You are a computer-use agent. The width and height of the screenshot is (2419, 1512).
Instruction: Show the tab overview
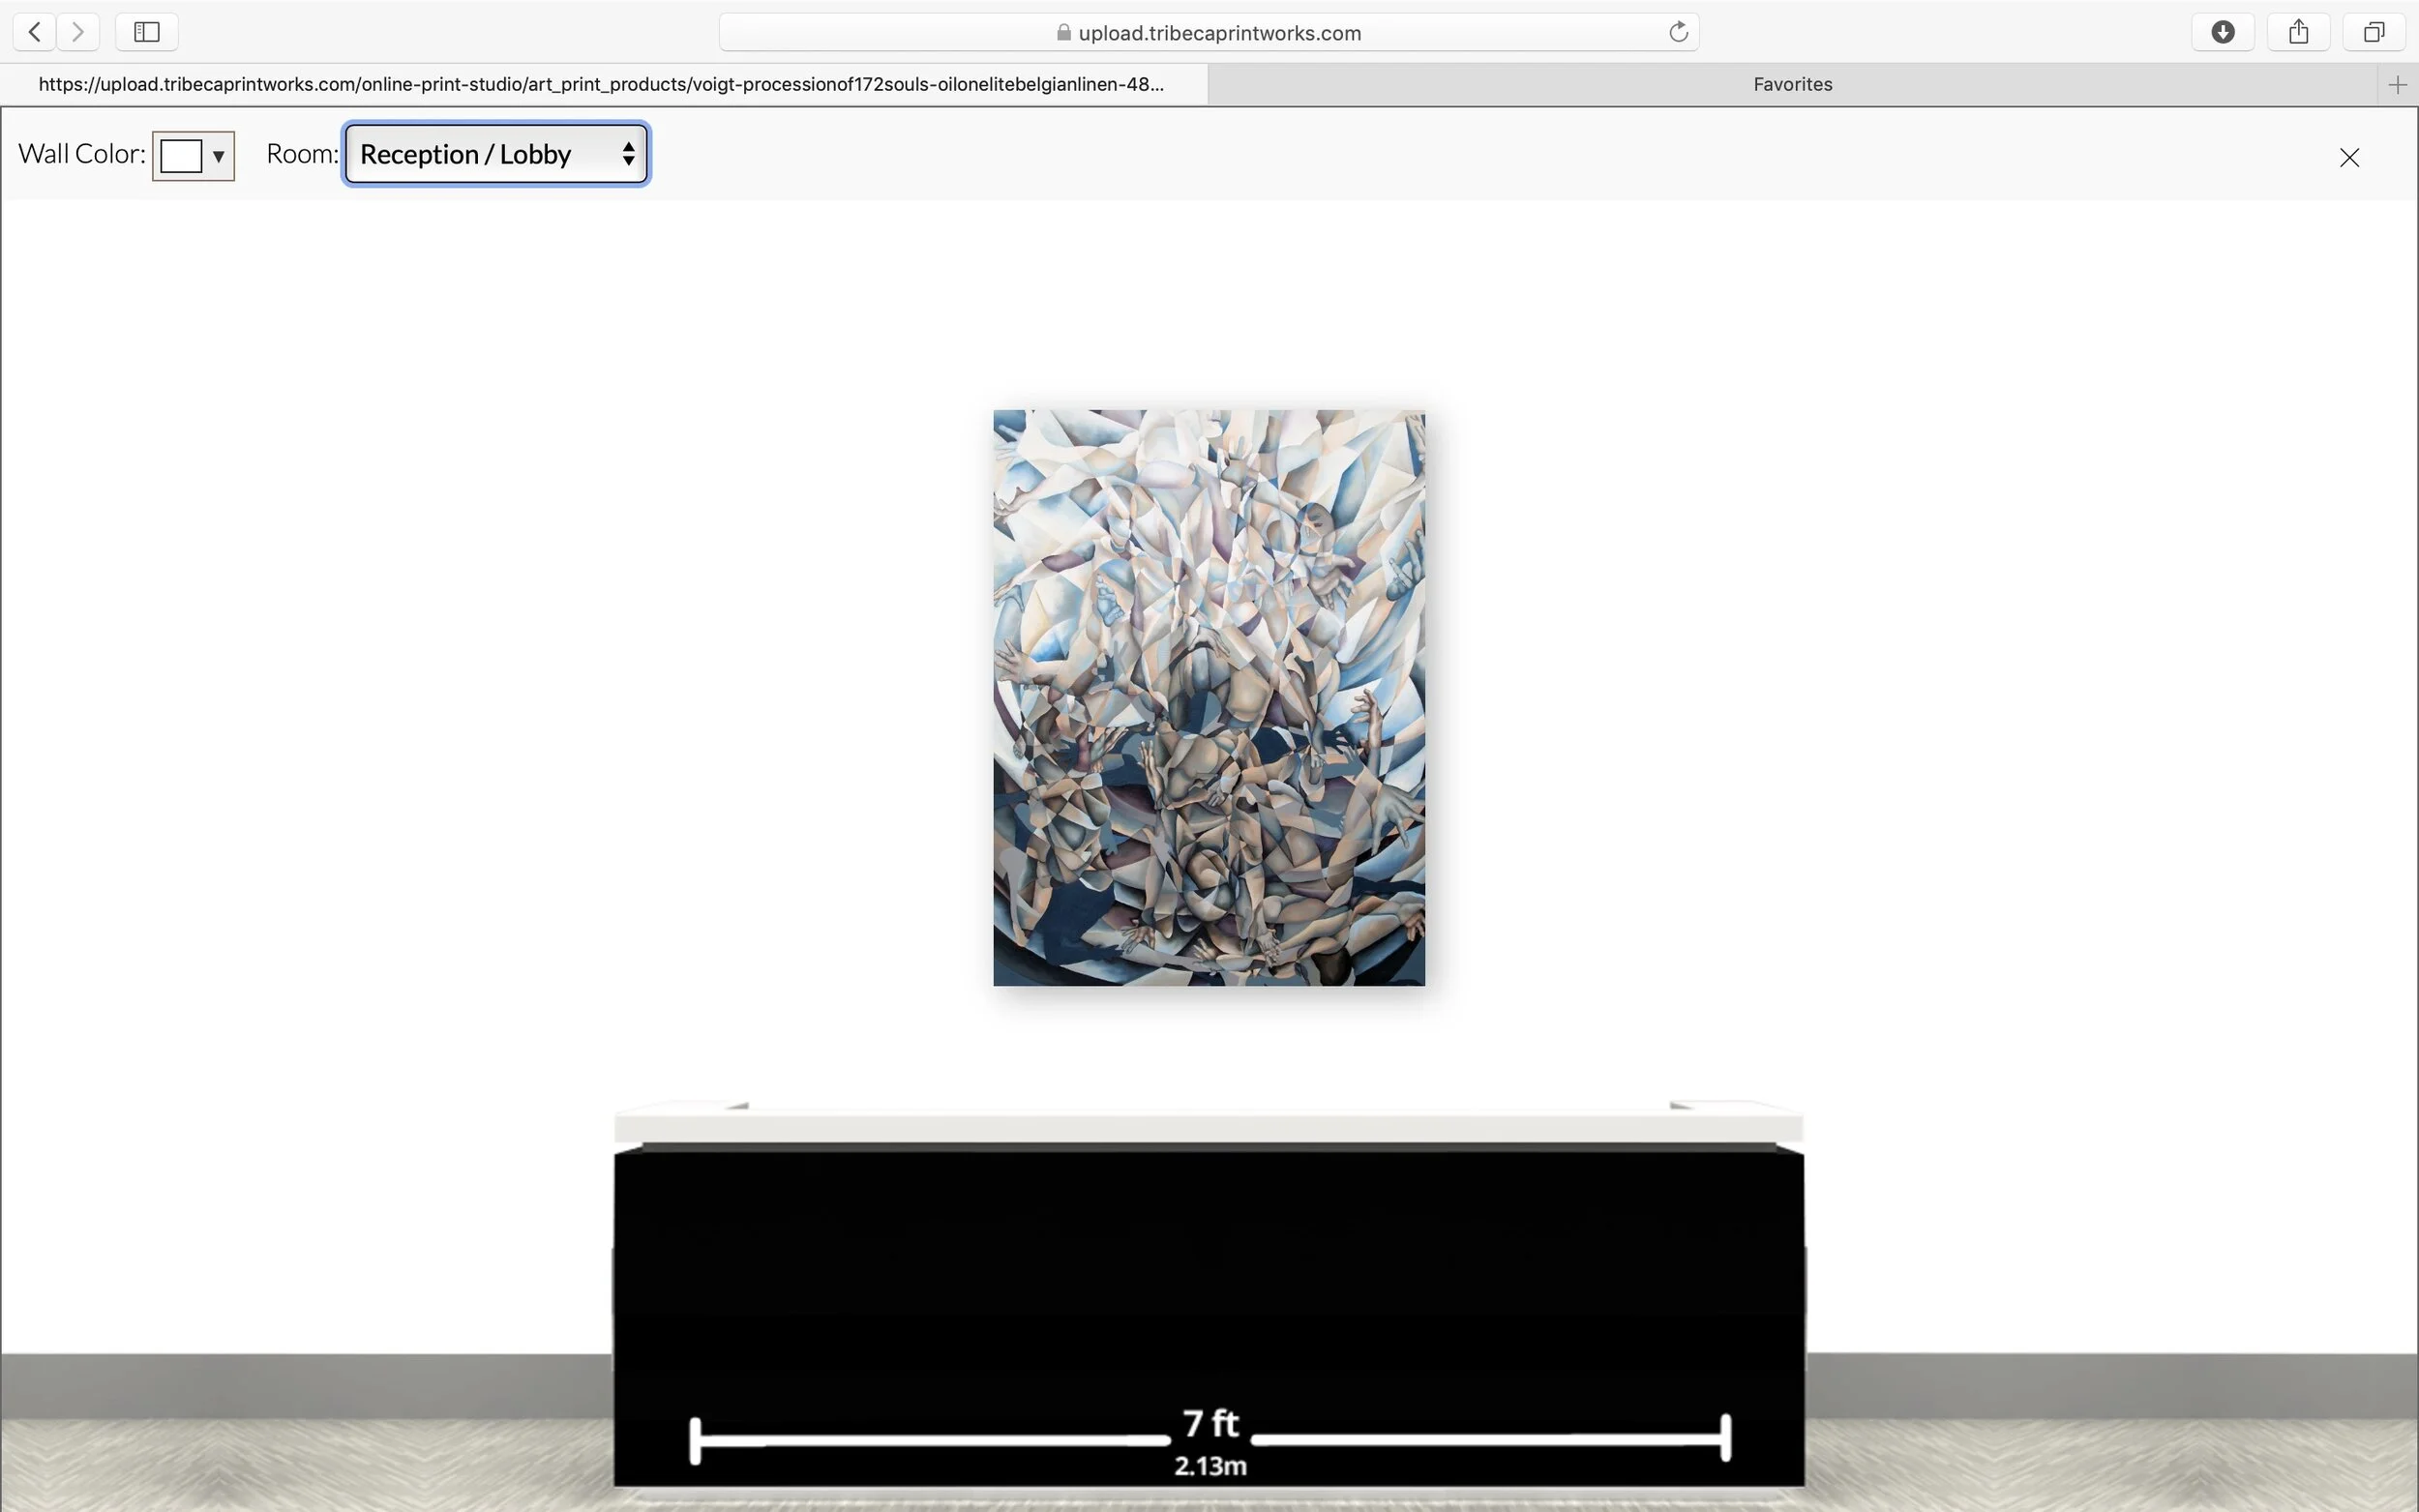point(2374,32)
